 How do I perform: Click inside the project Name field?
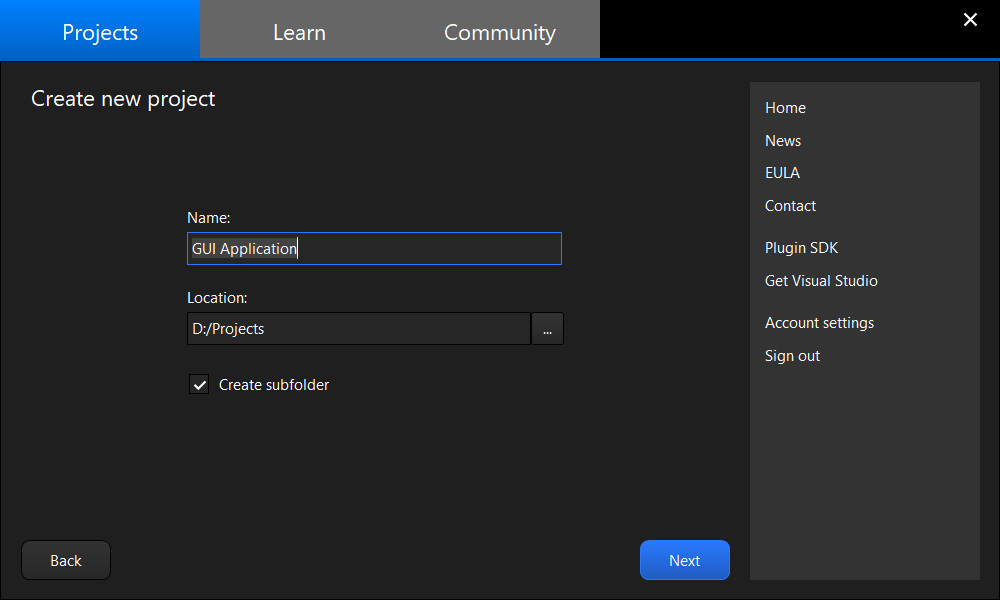click(x=374, y=248)
